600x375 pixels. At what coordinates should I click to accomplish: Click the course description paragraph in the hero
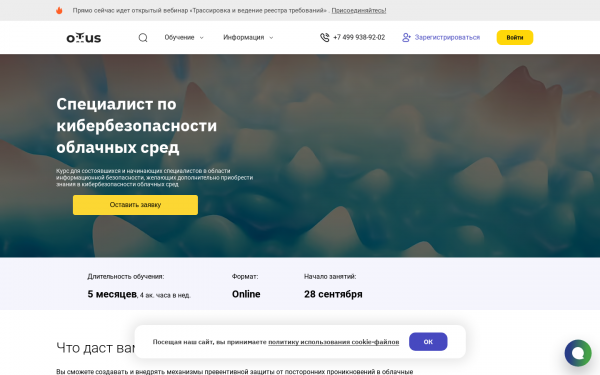(155, 178)
